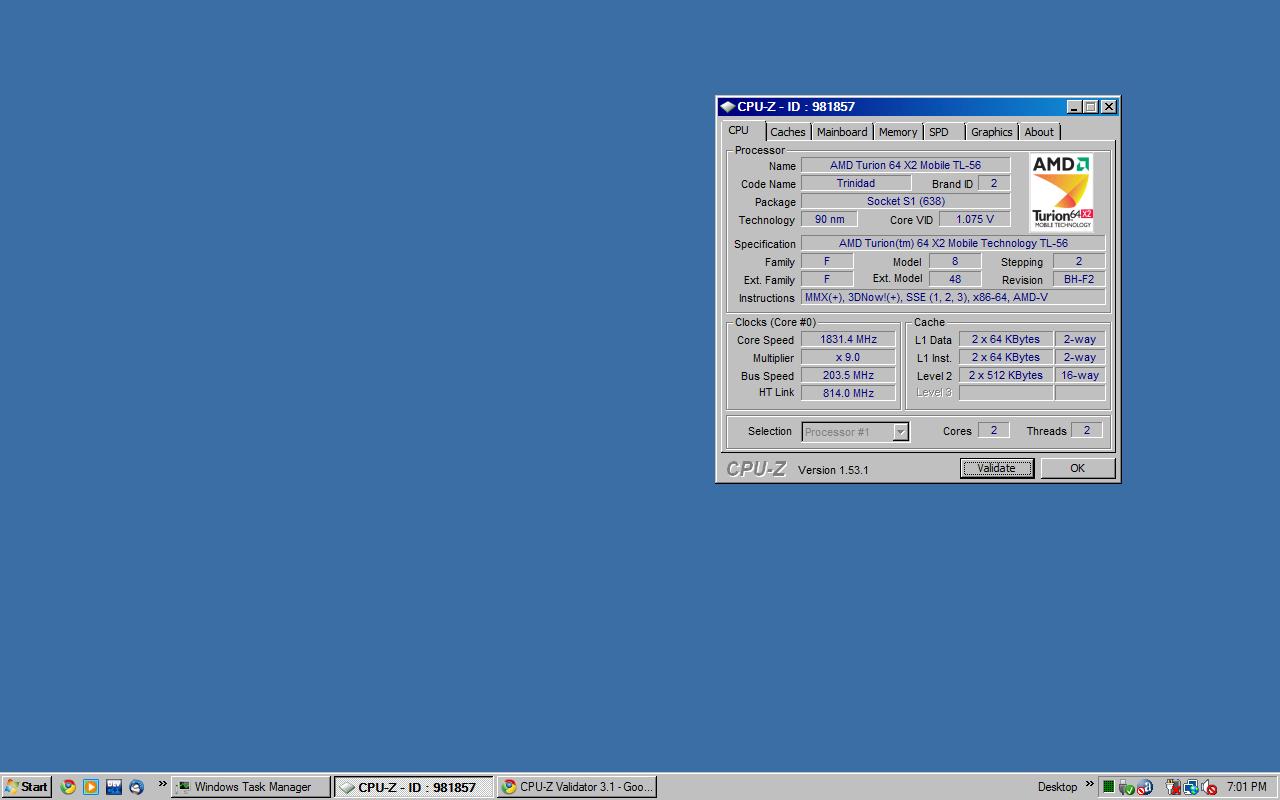Click the Instructions field listing MMX(+)
1280x800 pixels.
coord(953,297)
